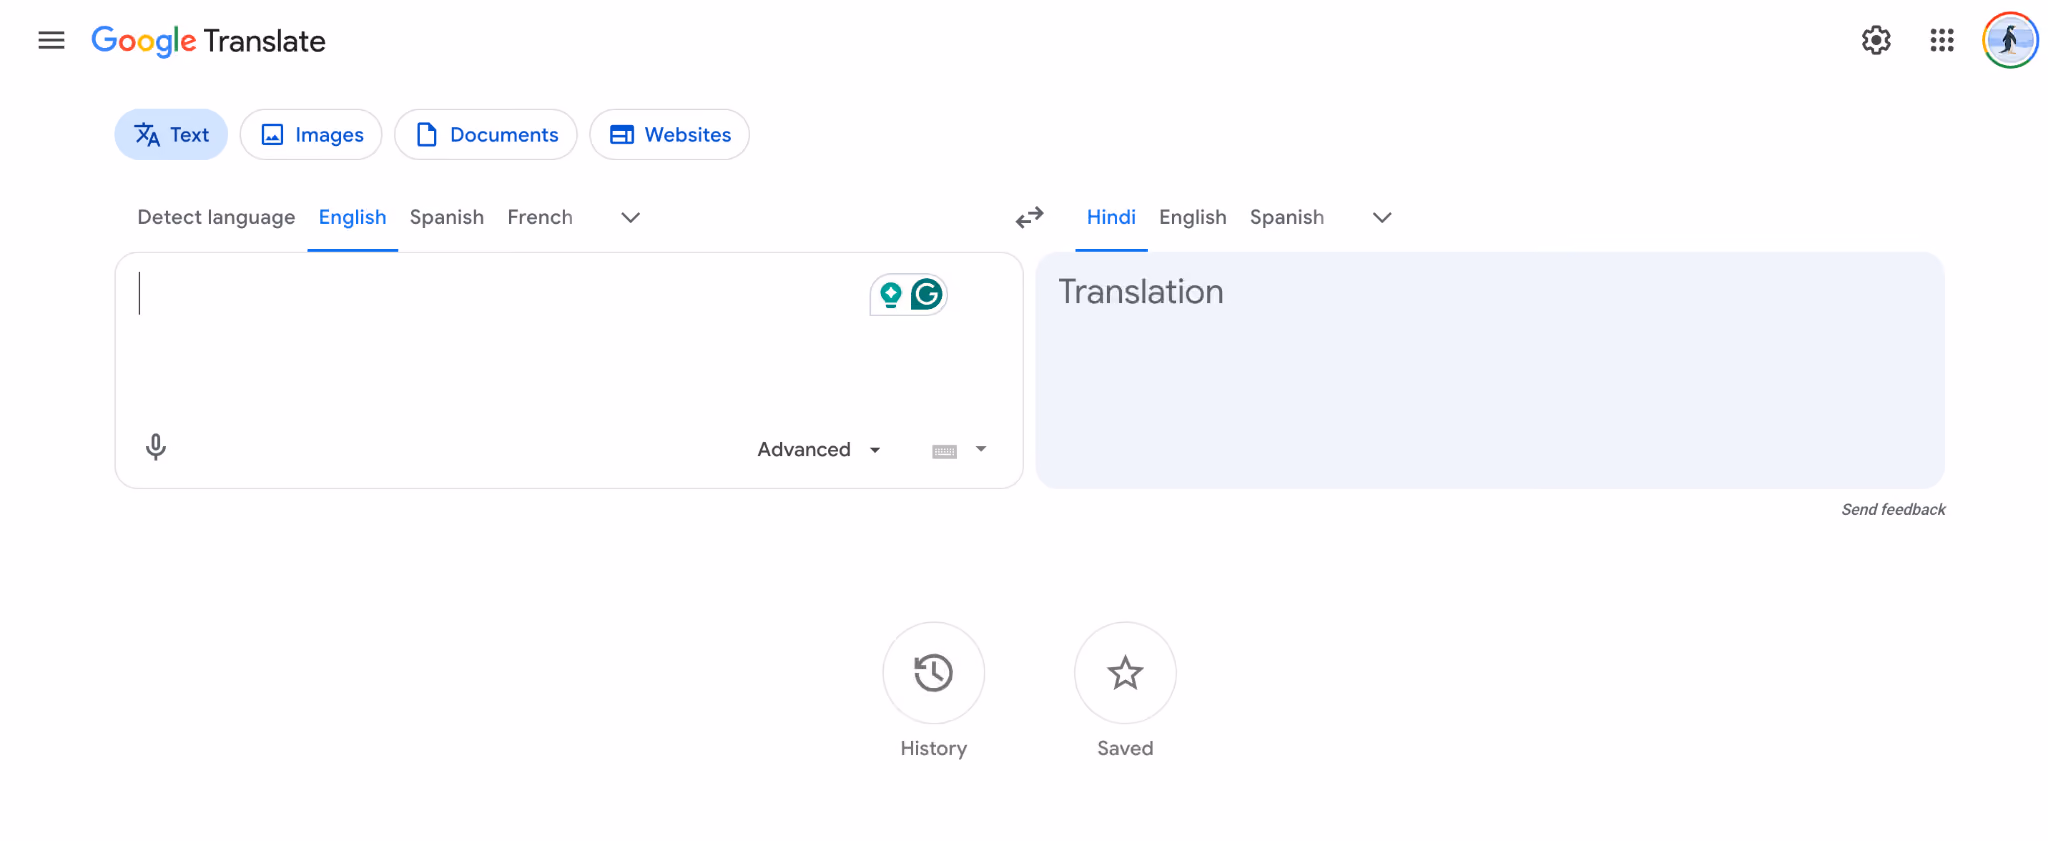The image size is (2048, 841).
Task: Select Detect language as source
Action: [216, 217]
